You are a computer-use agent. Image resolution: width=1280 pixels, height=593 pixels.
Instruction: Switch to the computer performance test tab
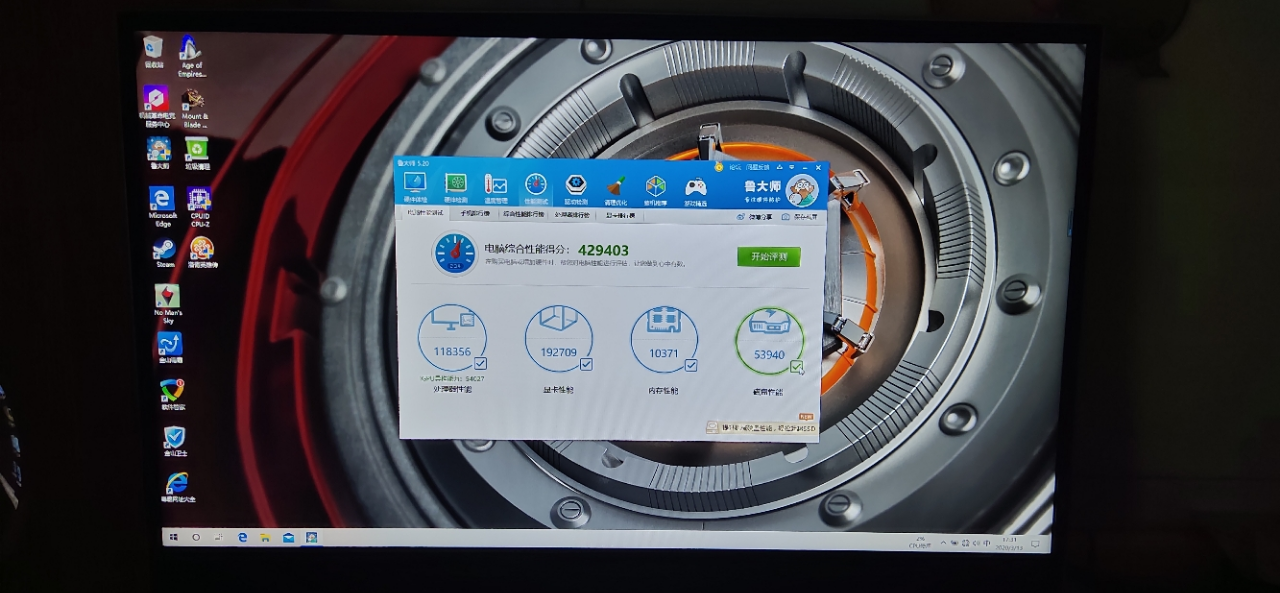pyautogui.click(x=425, y=213)
